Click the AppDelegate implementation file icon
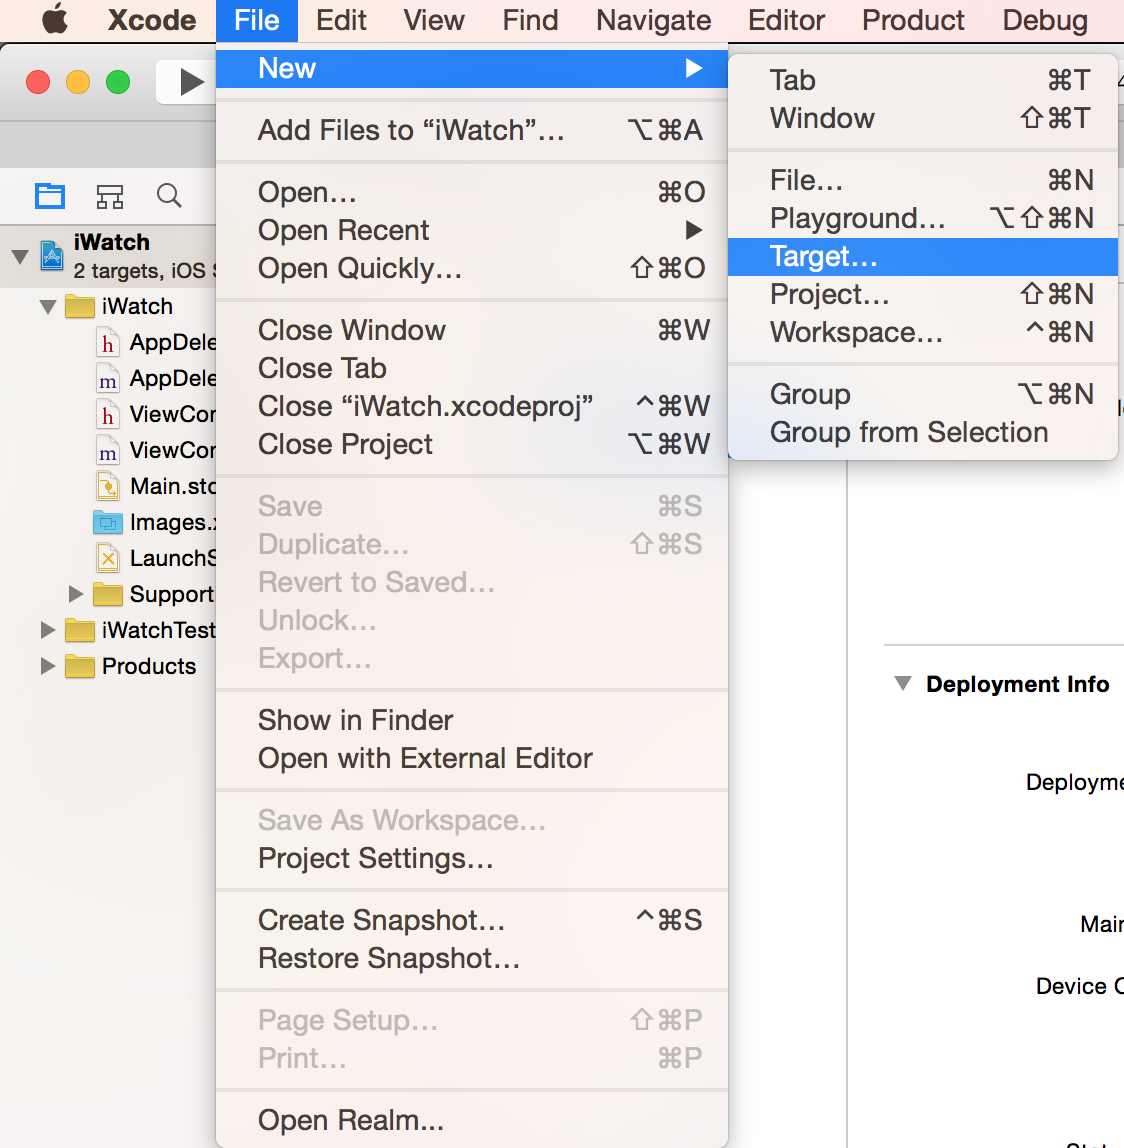The image size is (1124, 1148). pyautogui.click(x=108, y=378)
